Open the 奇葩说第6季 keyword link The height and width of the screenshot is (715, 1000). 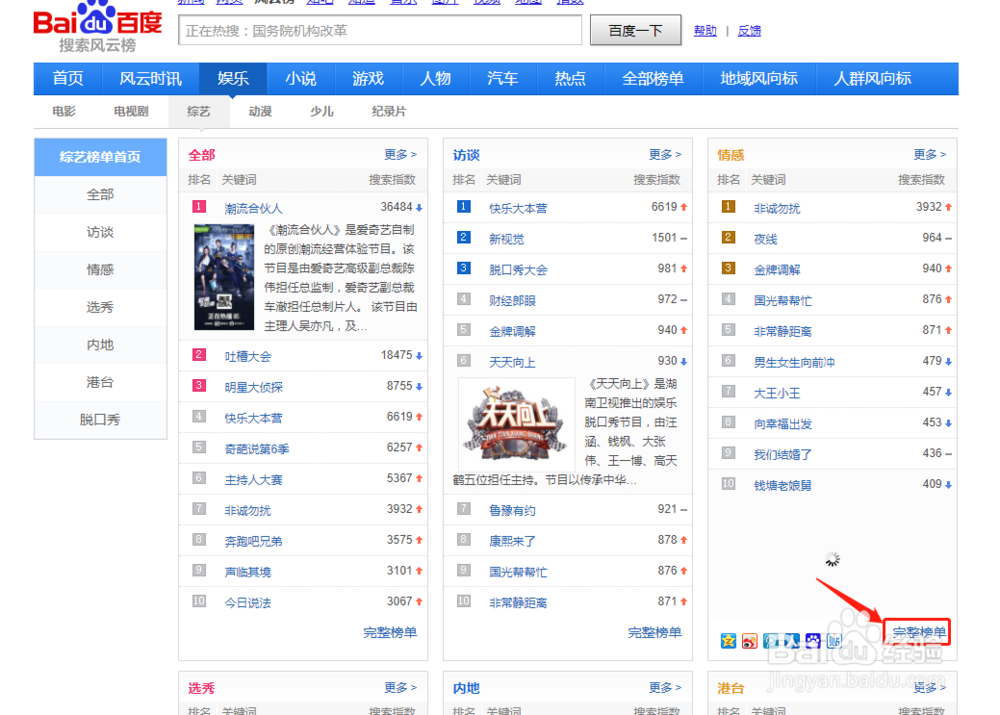click(257, 449)
